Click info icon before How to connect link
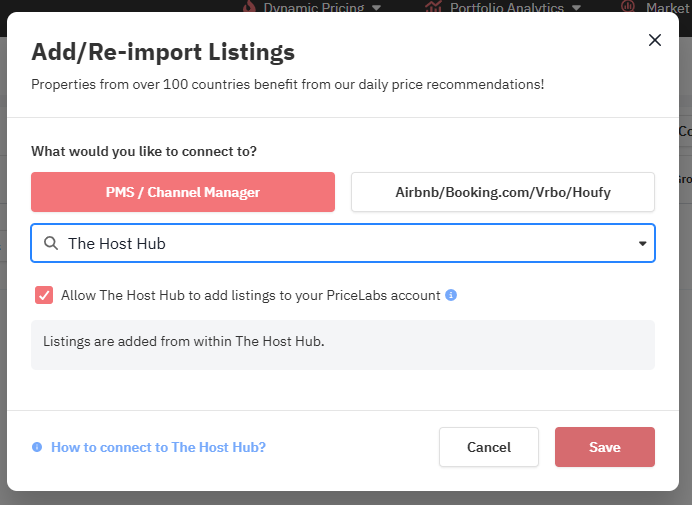692x505 pixels. [x=37, y=447]
